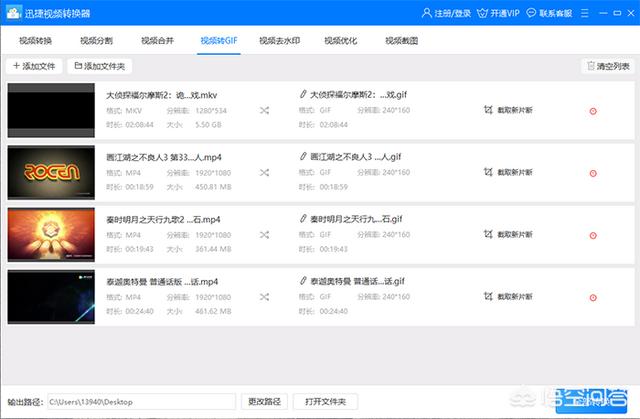Click the 大侦探福尔摩斯2 video thumbnail
This screenshot has width=640, height=419.
click(x=51, y=110)
